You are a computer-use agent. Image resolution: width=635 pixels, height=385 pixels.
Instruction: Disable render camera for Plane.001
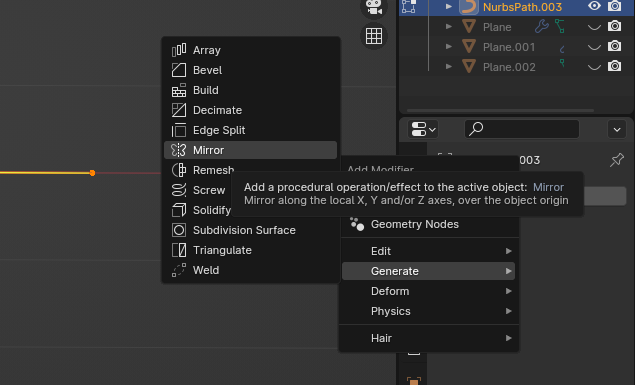click(x=614, y=46)
